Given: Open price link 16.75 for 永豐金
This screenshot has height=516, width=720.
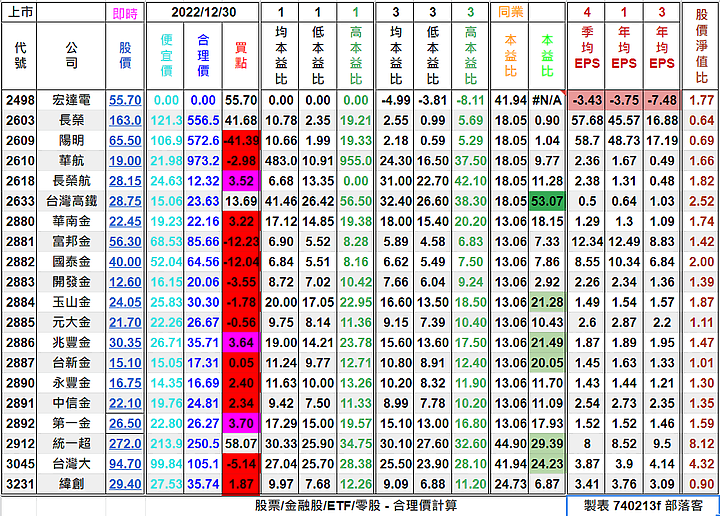Looking at the screenshot, I should (125, 383).
